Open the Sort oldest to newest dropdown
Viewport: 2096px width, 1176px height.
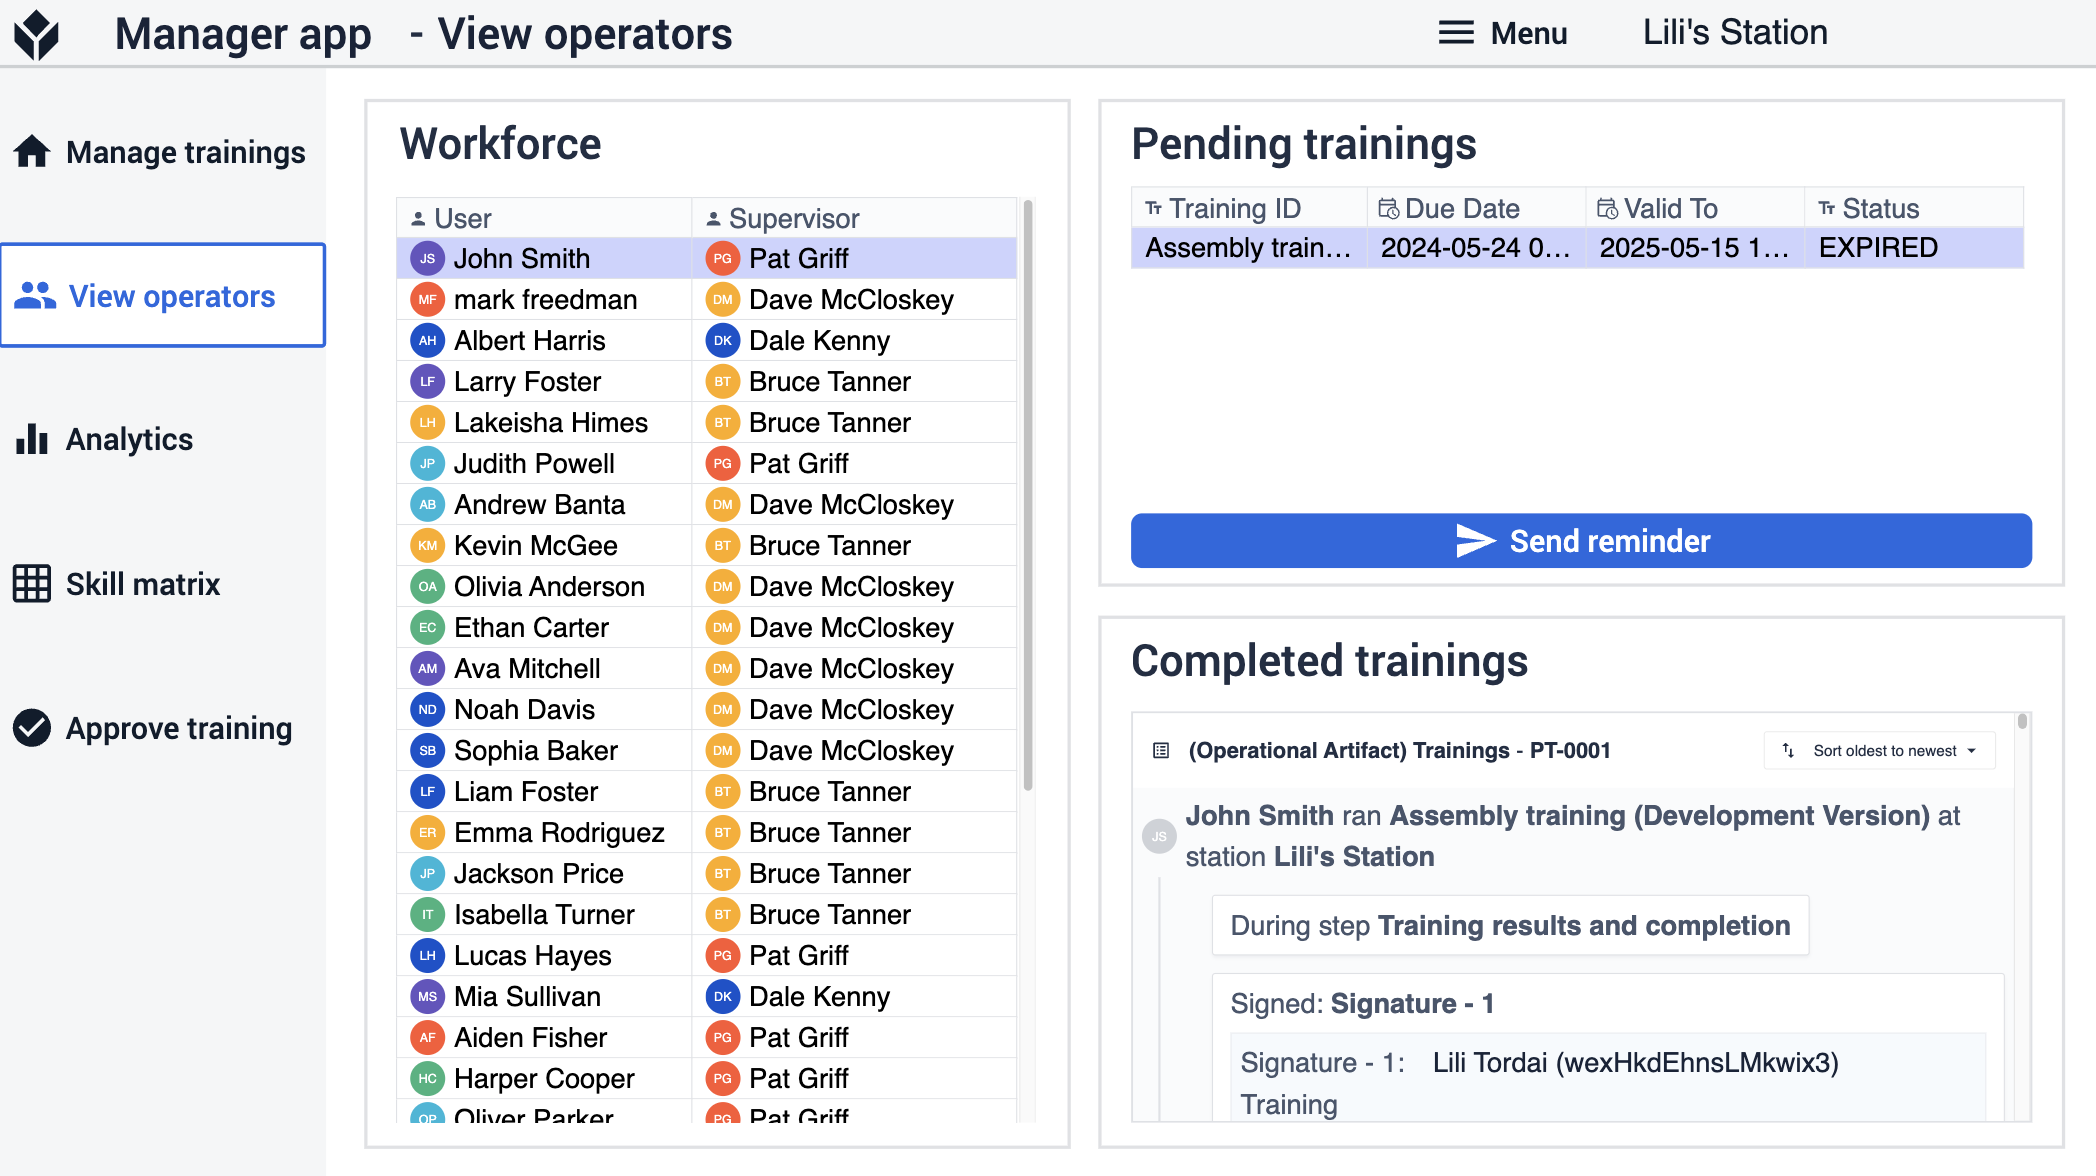(x=1880, y=750)
